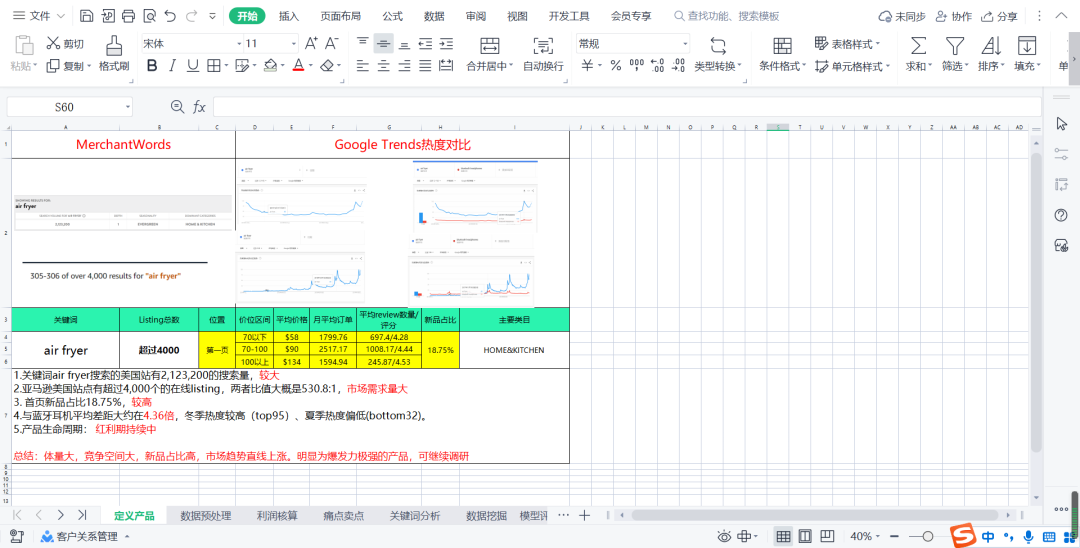Increase decimal places
1080x548 pixels.
click(x=658, y=65)
